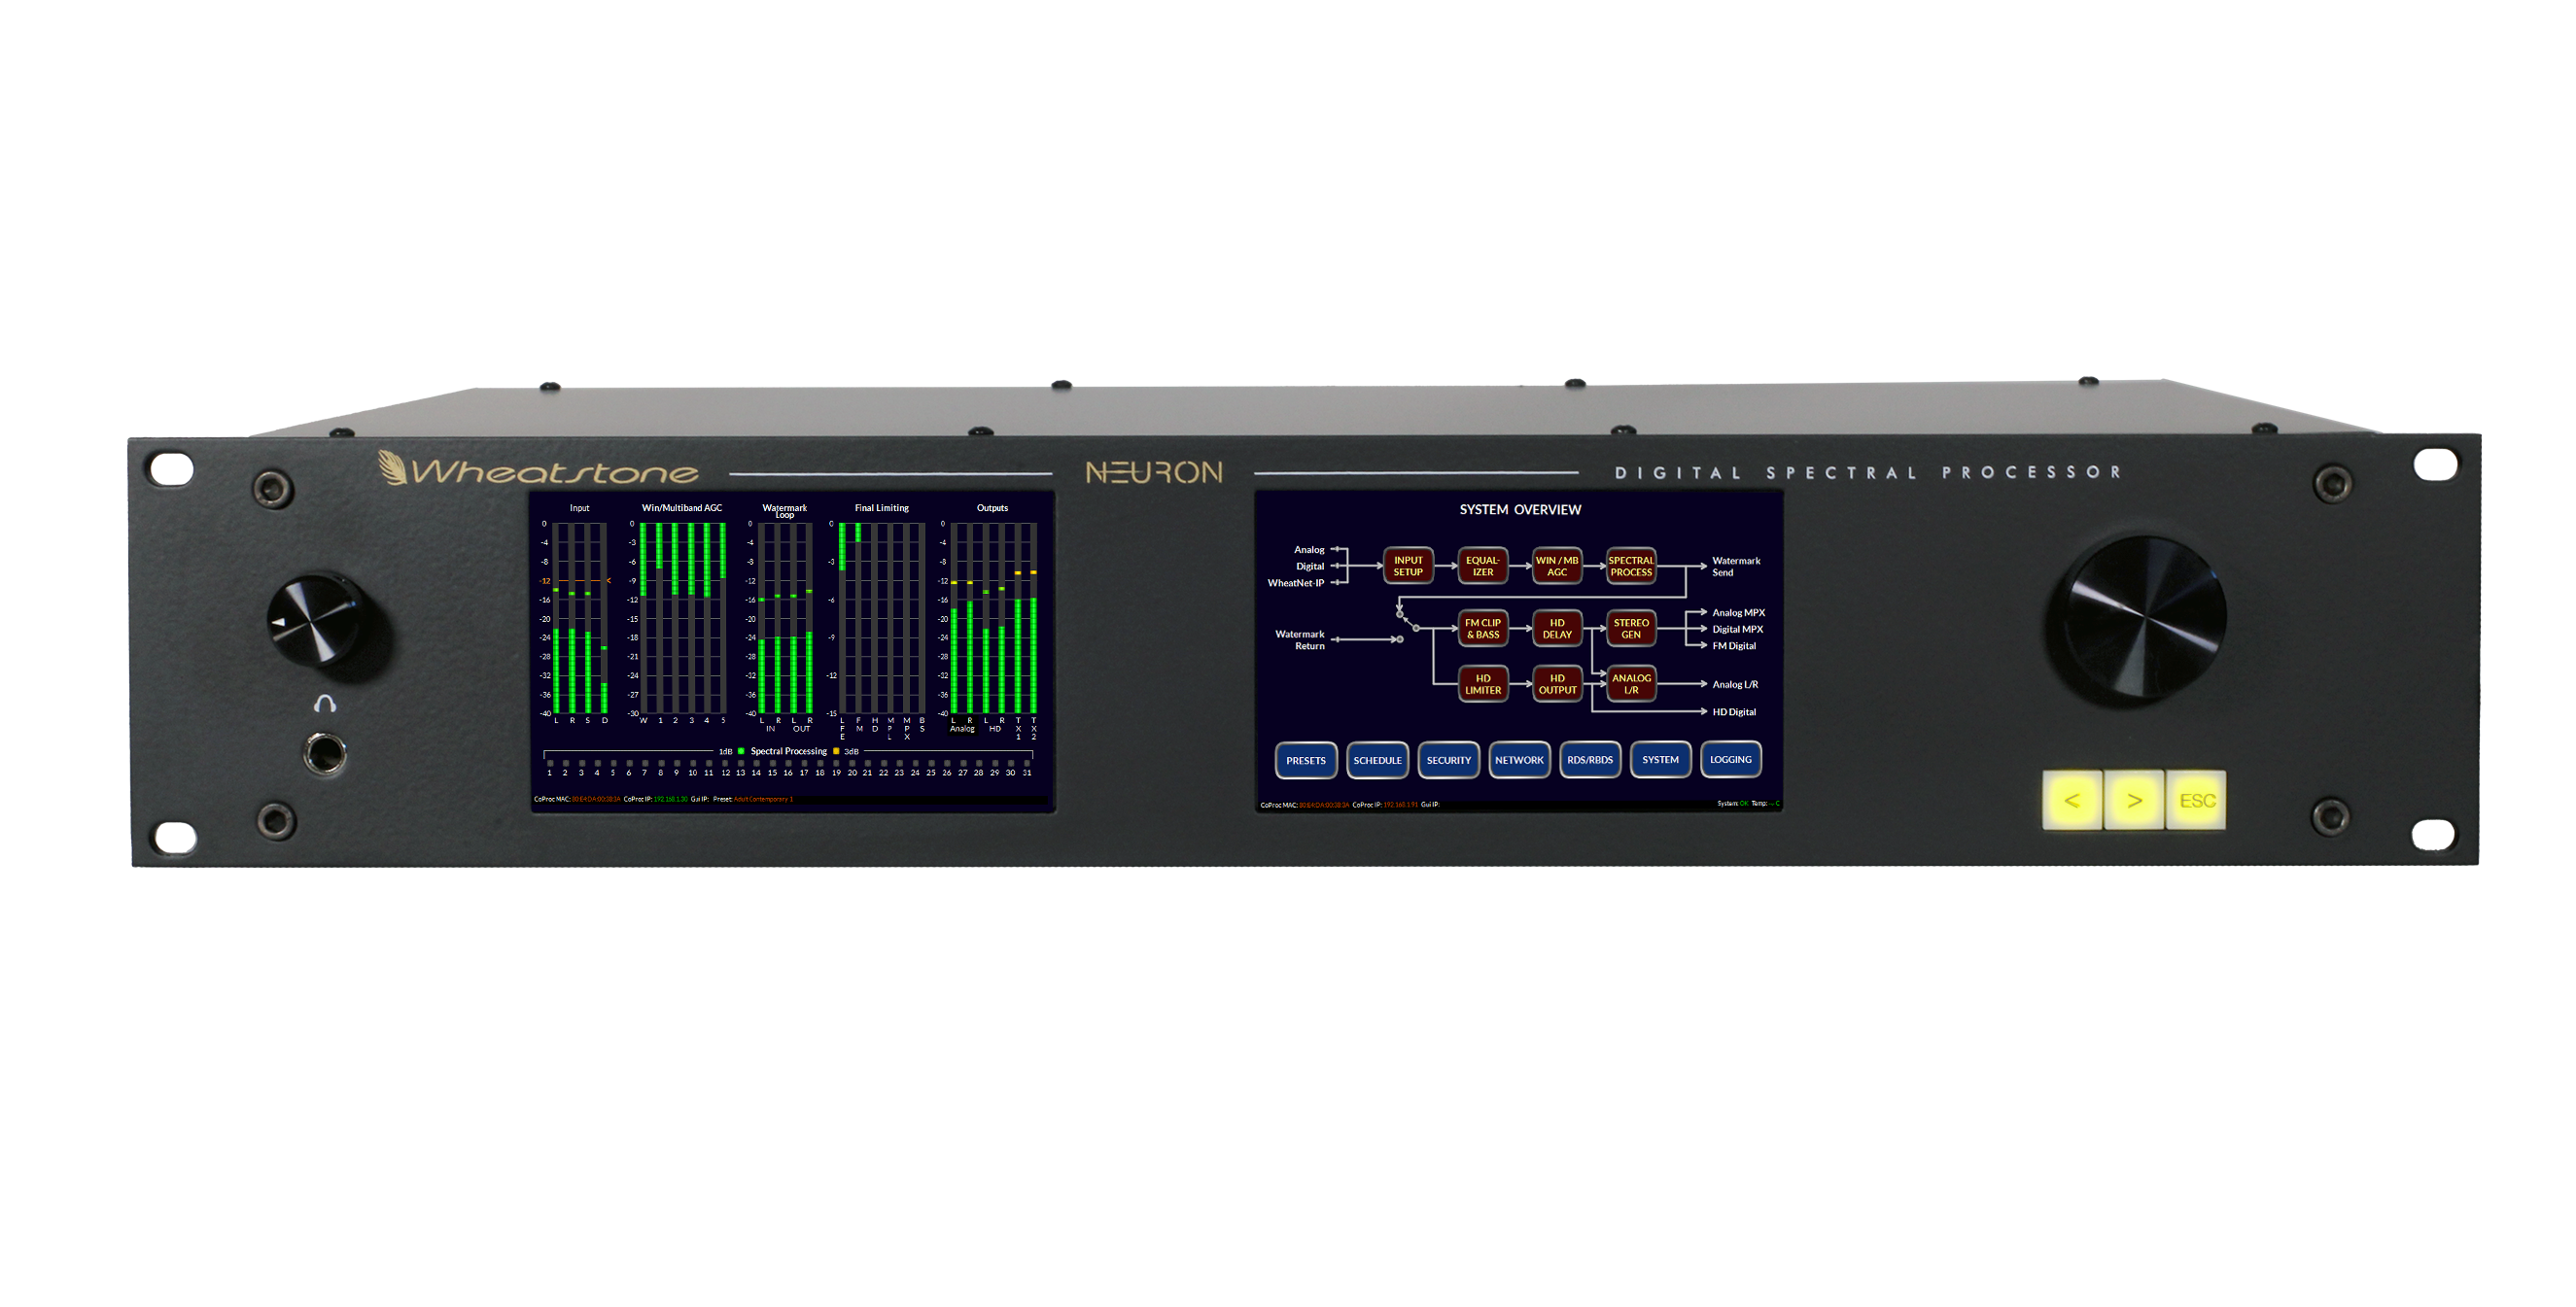Open the SECURITY menu
Viewport: 2576px width, 1307px height.
(1448, 760)
